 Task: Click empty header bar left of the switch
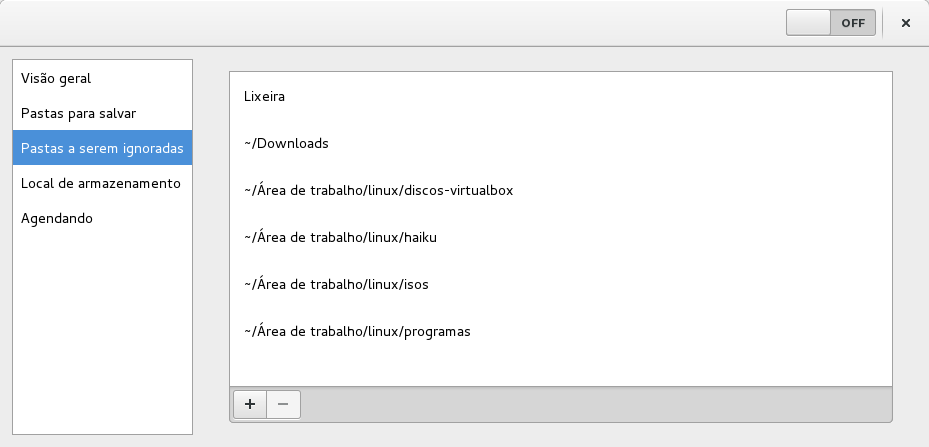click(x=400, y=23)
